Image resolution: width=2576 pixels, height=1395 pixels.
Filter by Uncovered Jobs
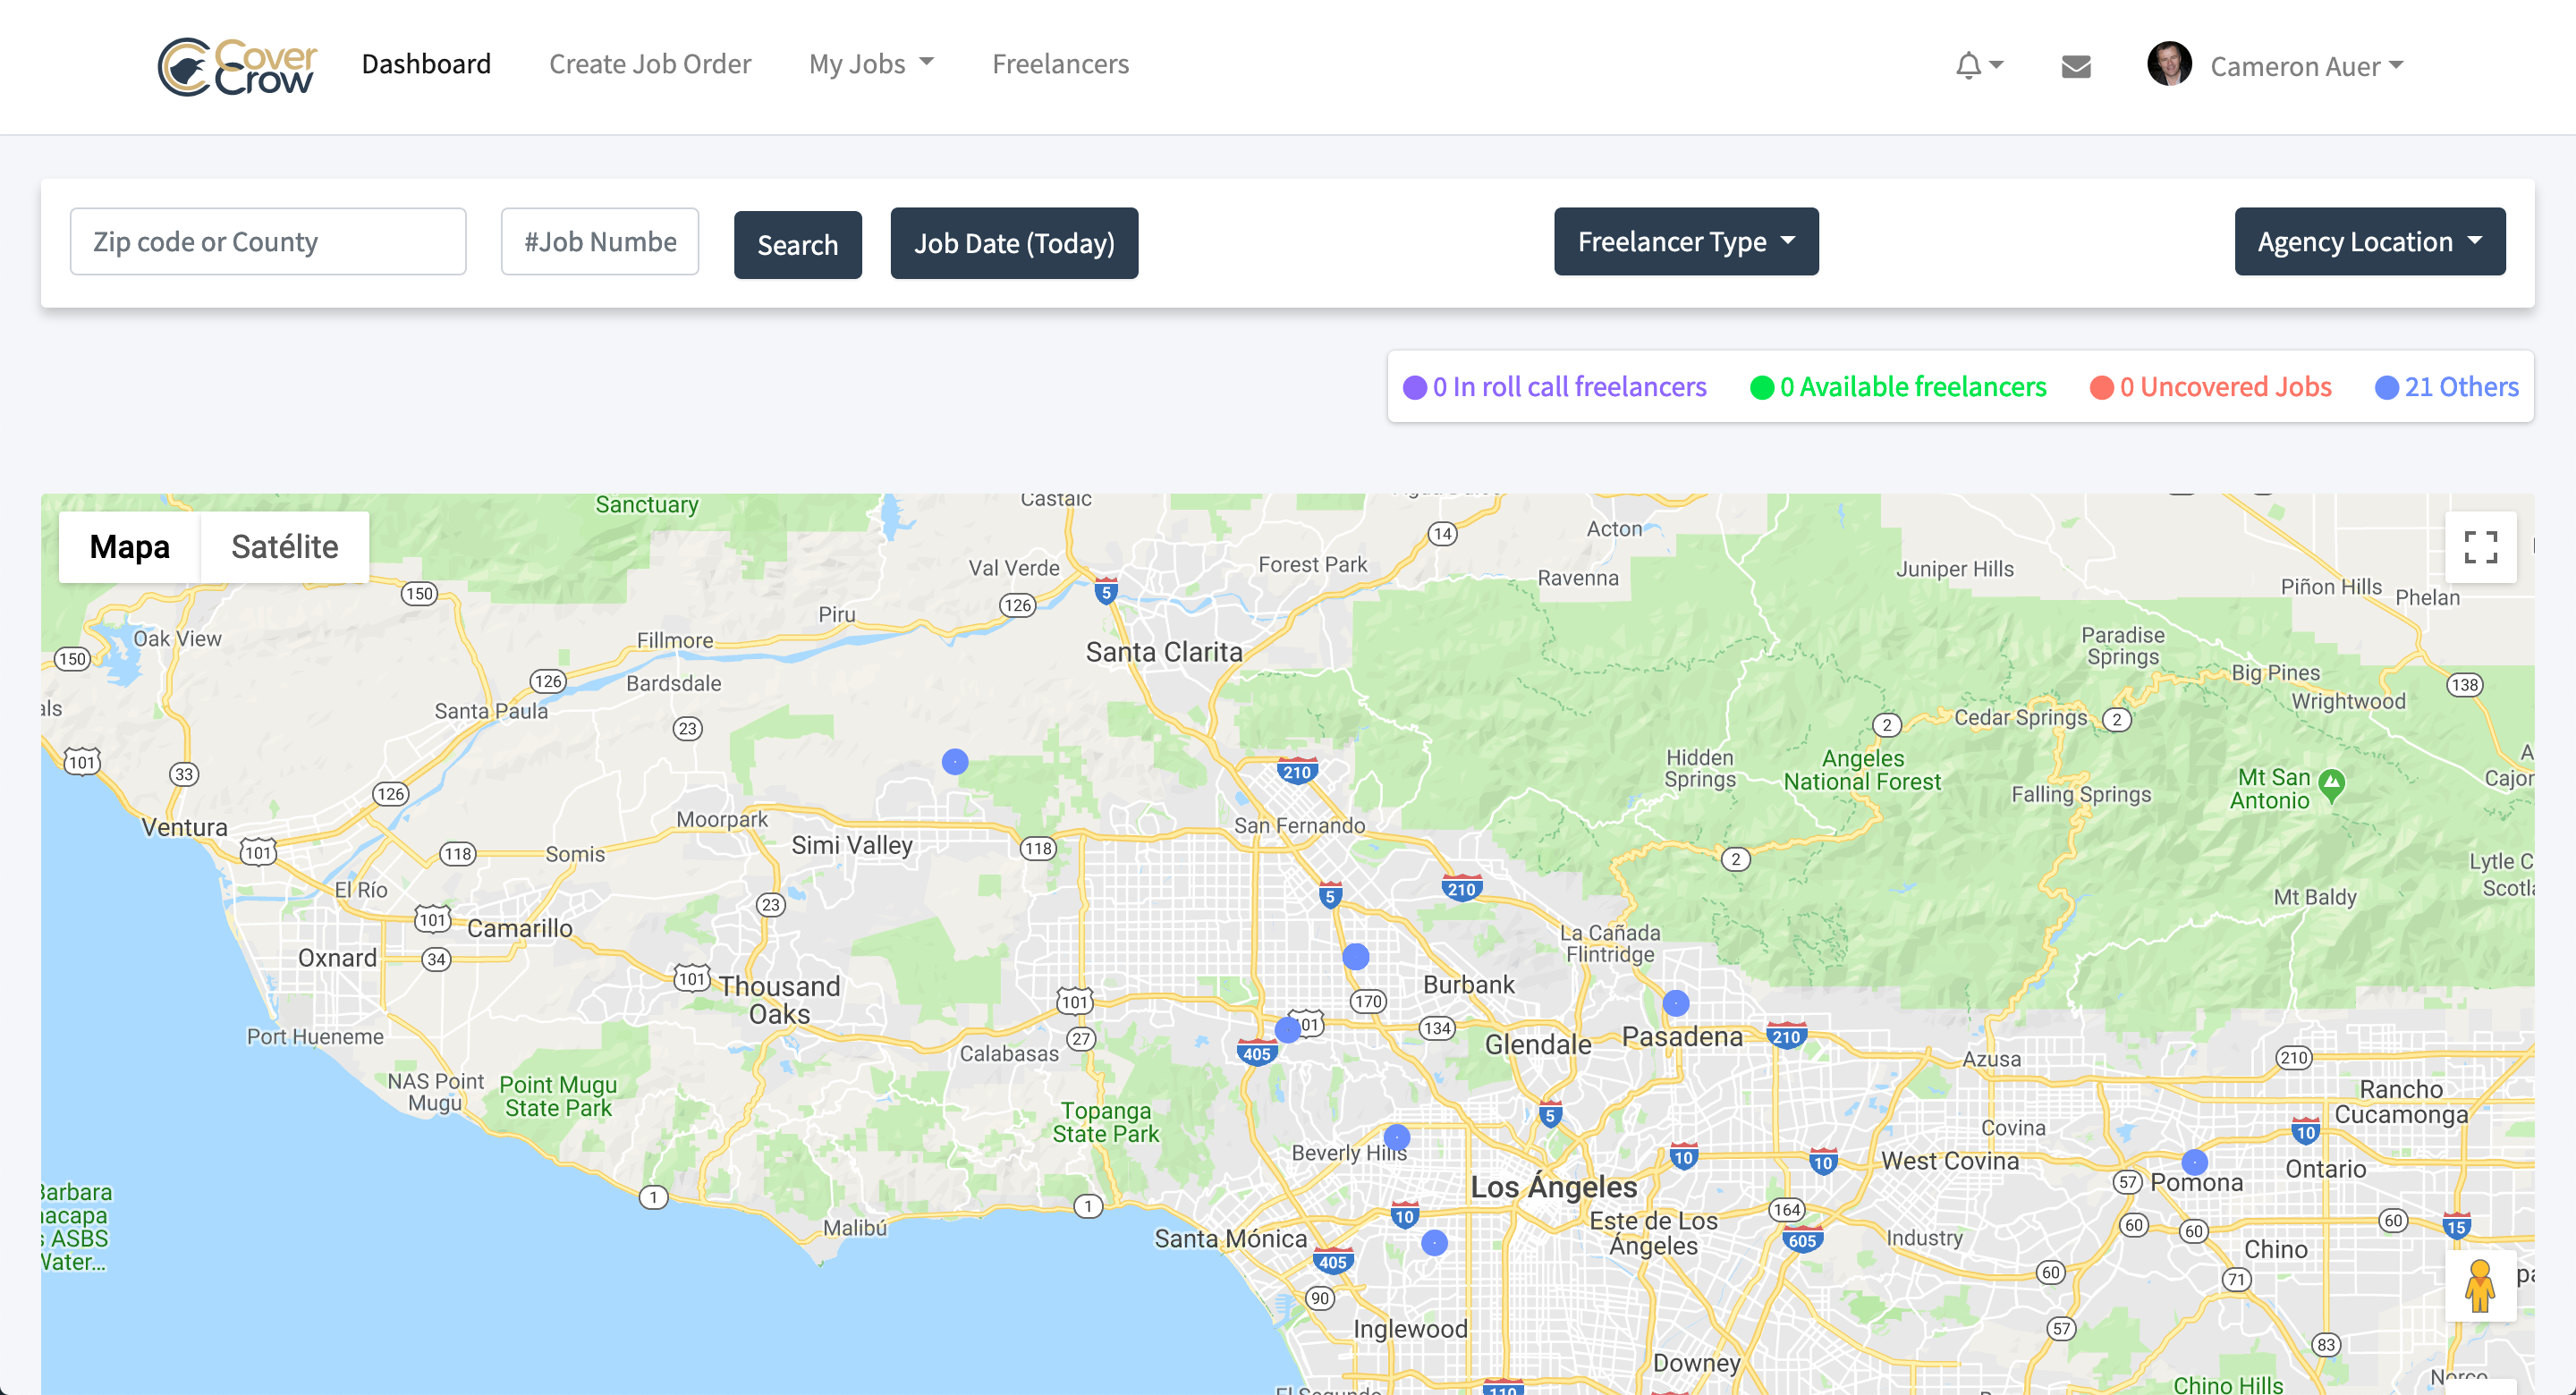click(2225, 387)
